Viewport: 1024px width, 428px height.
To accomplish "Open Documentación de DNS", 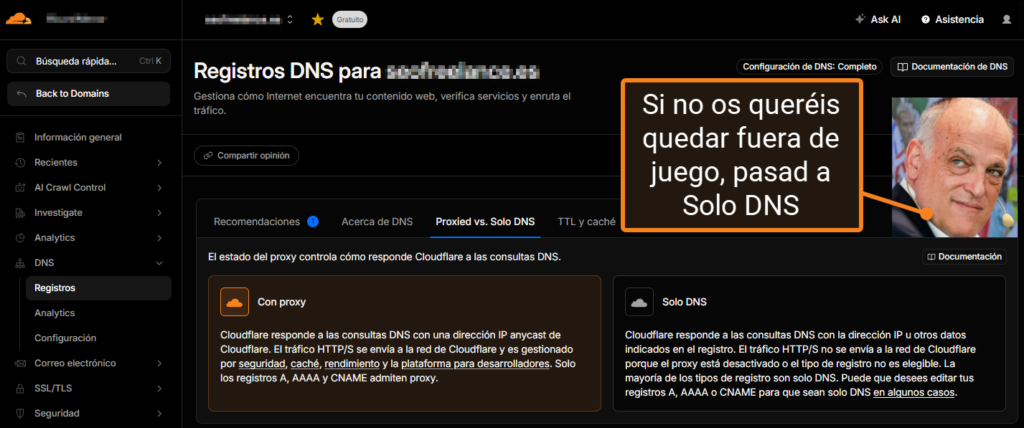I will pyautogui.click(x=952, y=67).
